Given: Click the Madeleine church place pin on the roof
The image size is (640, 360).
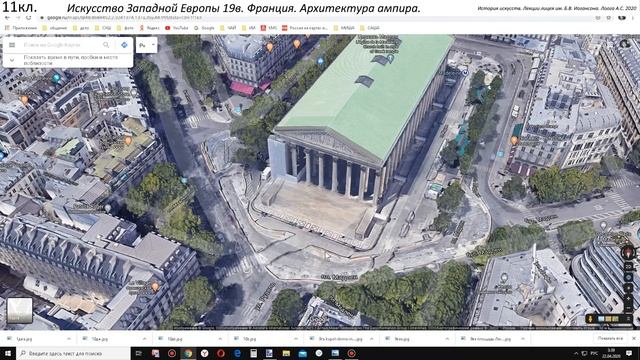Looking at the screenshot, I should point(391,58).
